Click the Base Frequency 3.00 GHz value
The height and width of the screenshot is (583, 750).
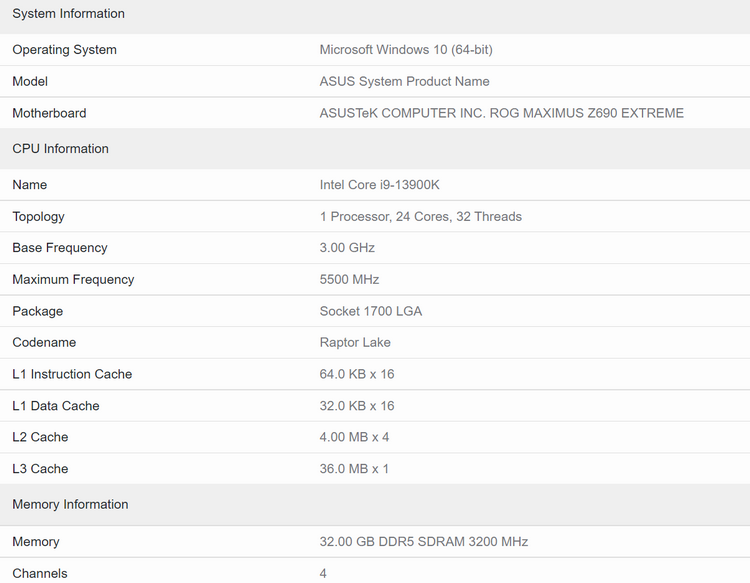[x=347, y=248]
